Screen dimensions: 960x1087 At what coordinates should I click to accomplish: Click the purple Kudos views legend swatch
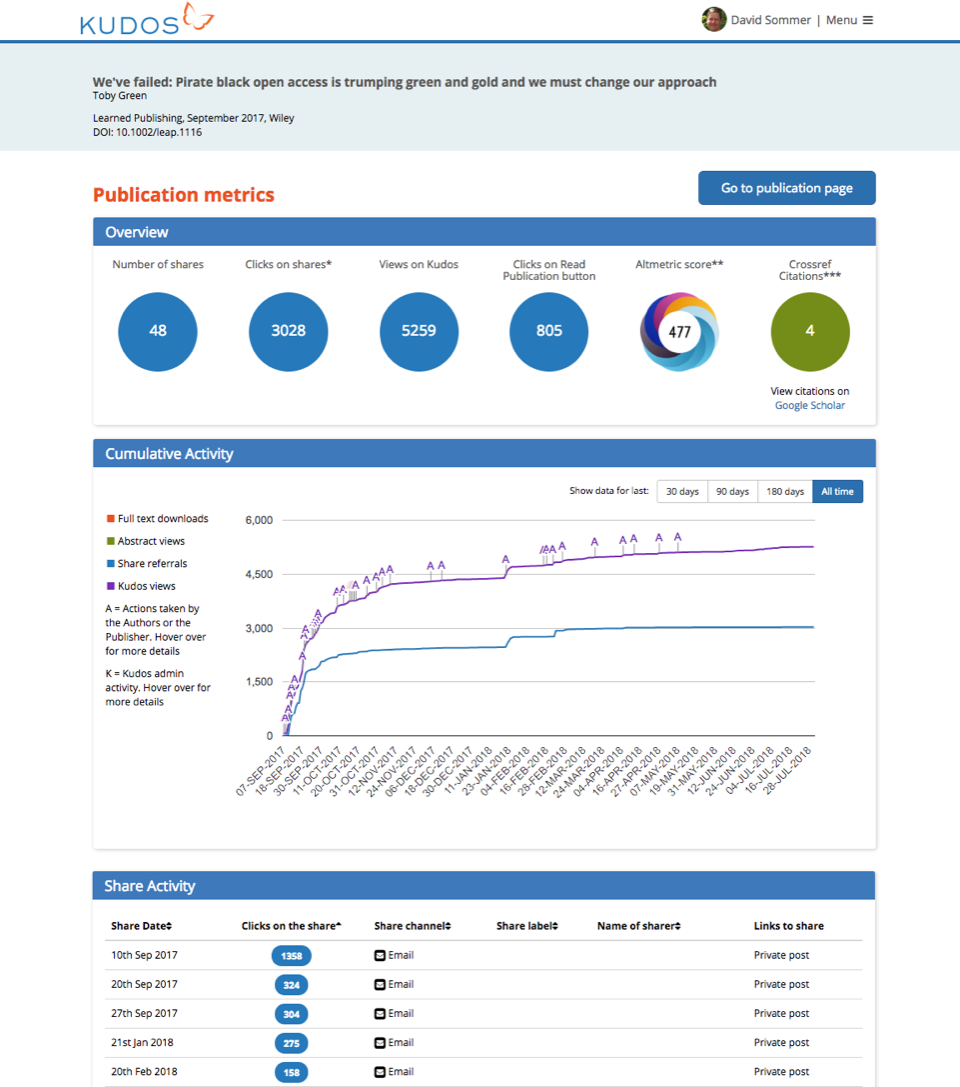pyautogui.click(x=110, y=585)
